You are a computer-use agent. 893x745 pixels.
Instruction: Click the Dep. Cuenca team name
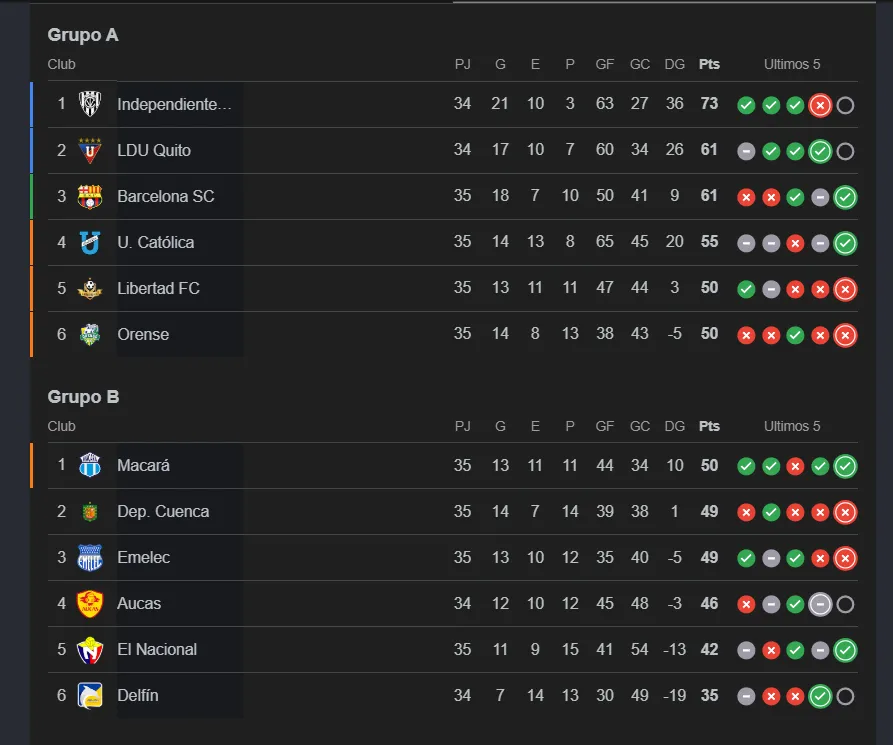tap(163, 511)
